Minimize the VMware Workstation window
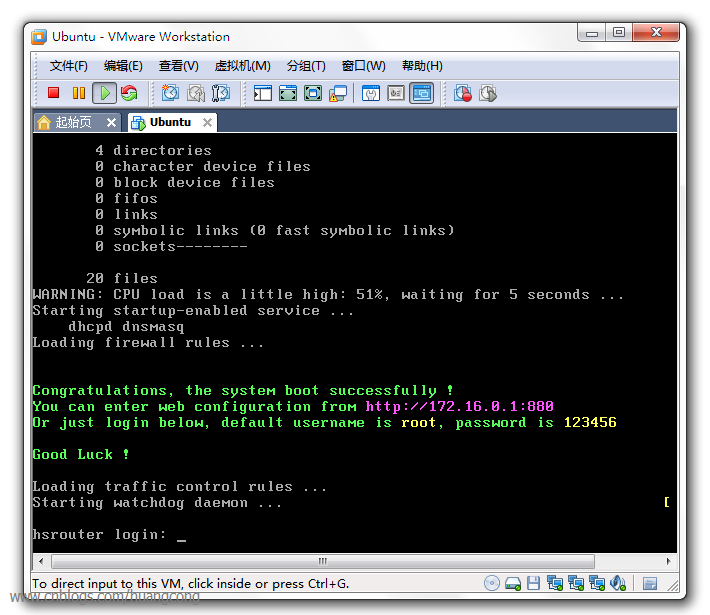Image resolution: width=710 pixels, height=615 pixels. click(591, 33)
